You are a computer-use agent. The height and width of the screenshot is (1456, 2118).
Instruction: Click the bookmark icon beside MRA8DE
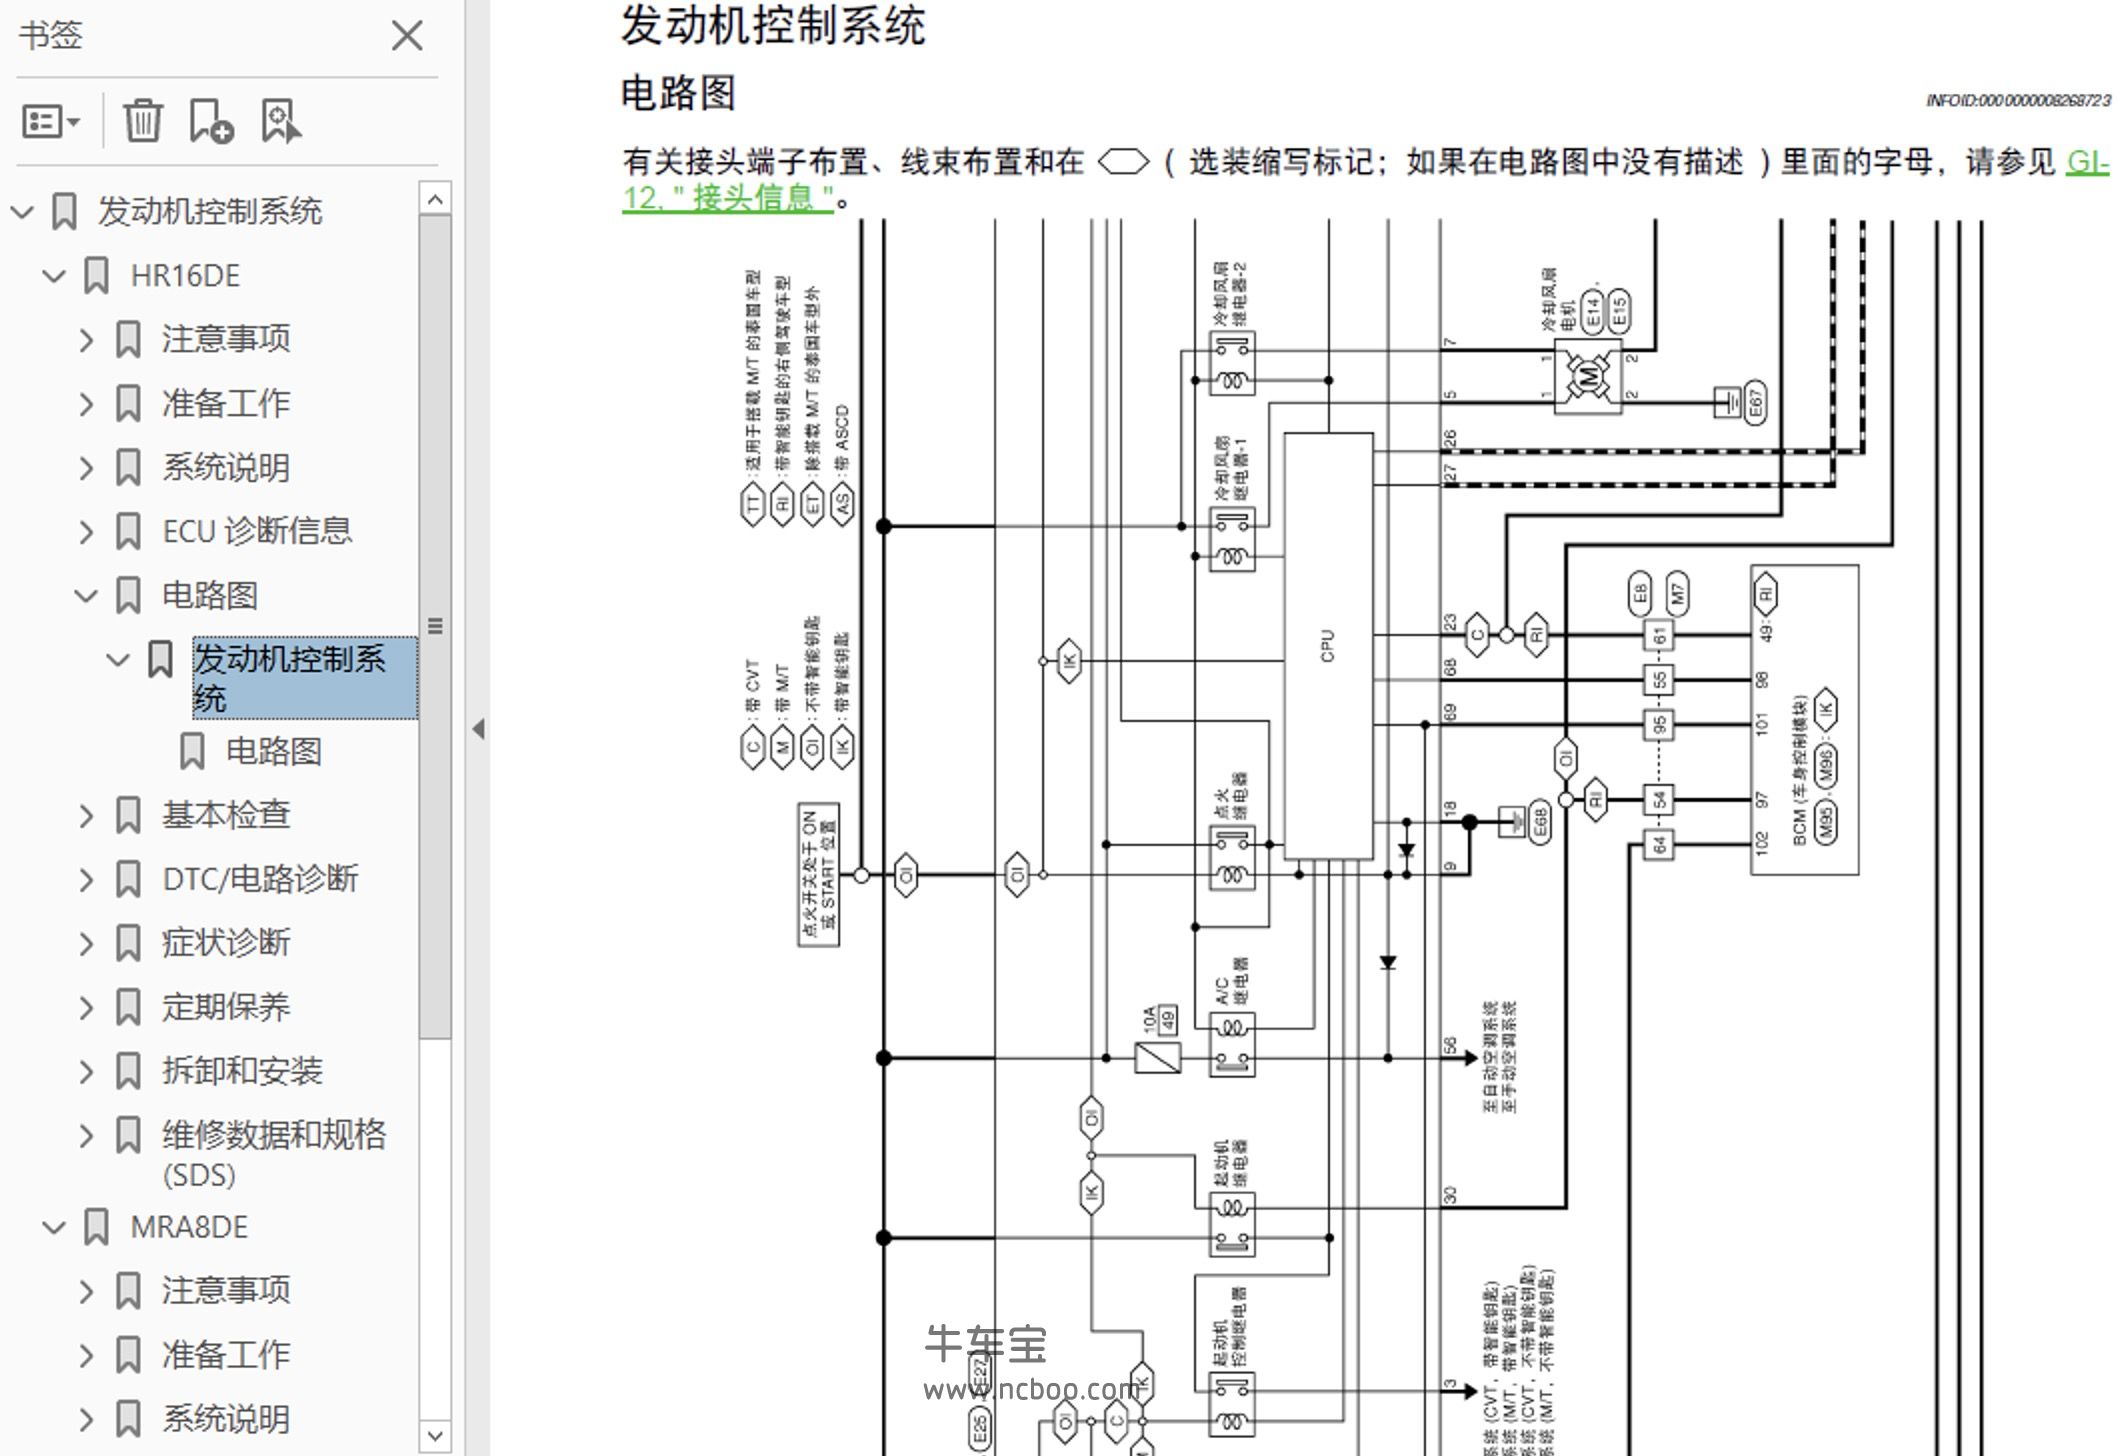96,1227
